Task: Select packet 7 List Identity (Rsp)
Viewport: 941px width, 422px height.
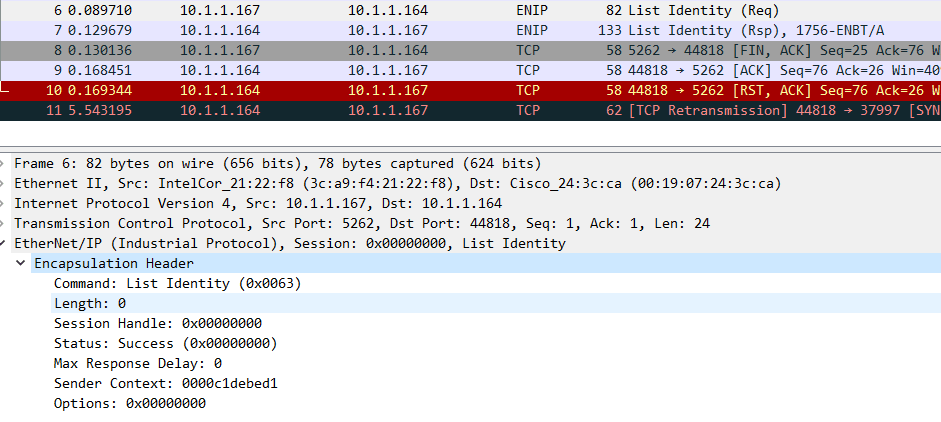Action: [470, 30]
